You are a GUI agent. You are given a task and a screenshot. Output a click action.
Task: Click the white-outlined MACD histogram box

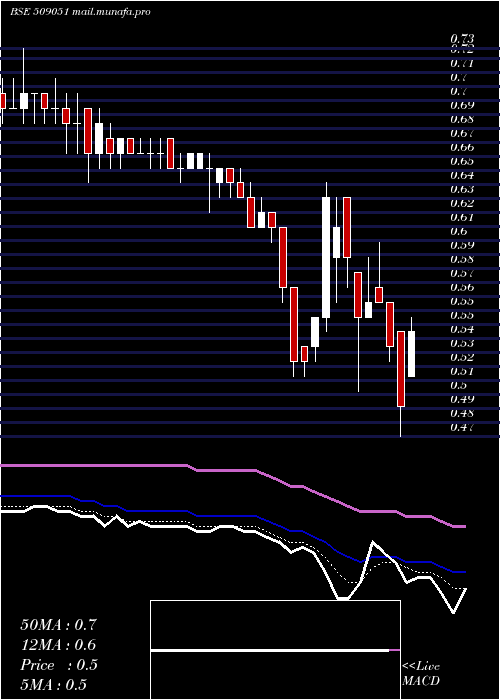coord(275,650)
